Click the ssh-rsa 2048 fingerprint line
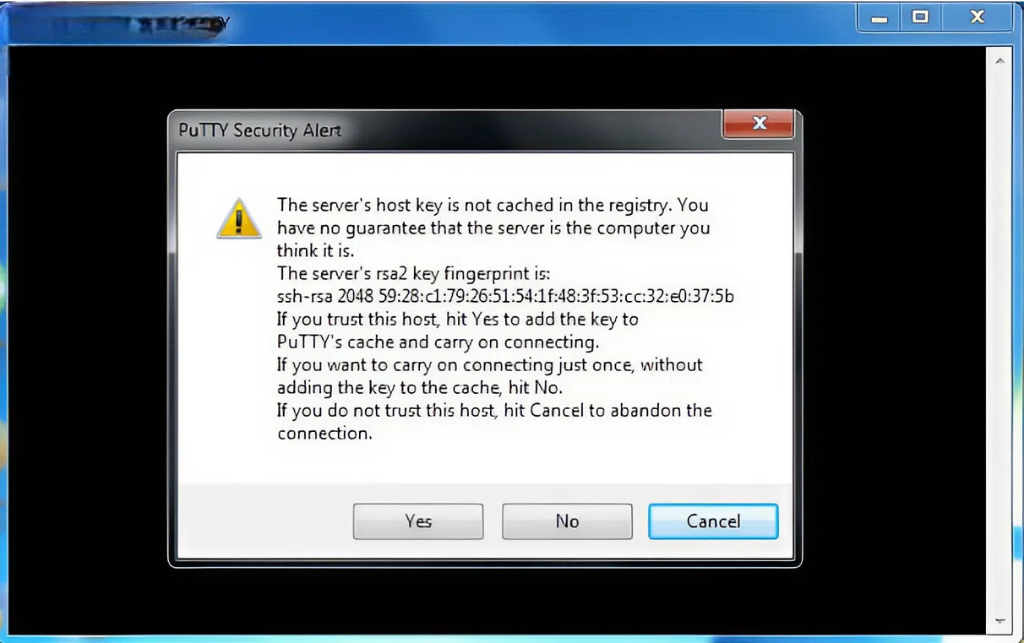Screen dimensions: 1024x643 pos(505,296)
